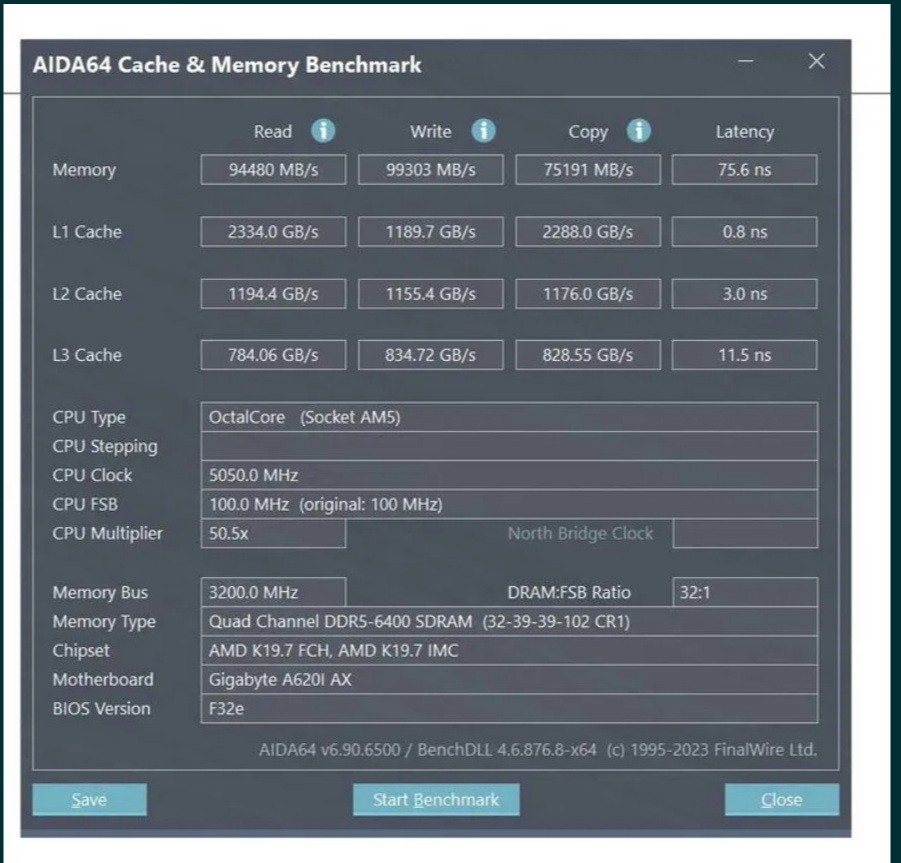Image resolution: width=901 pixels, height=863 pixels.
Task: Click the info icon next to Write
Action: pos(483,130)
